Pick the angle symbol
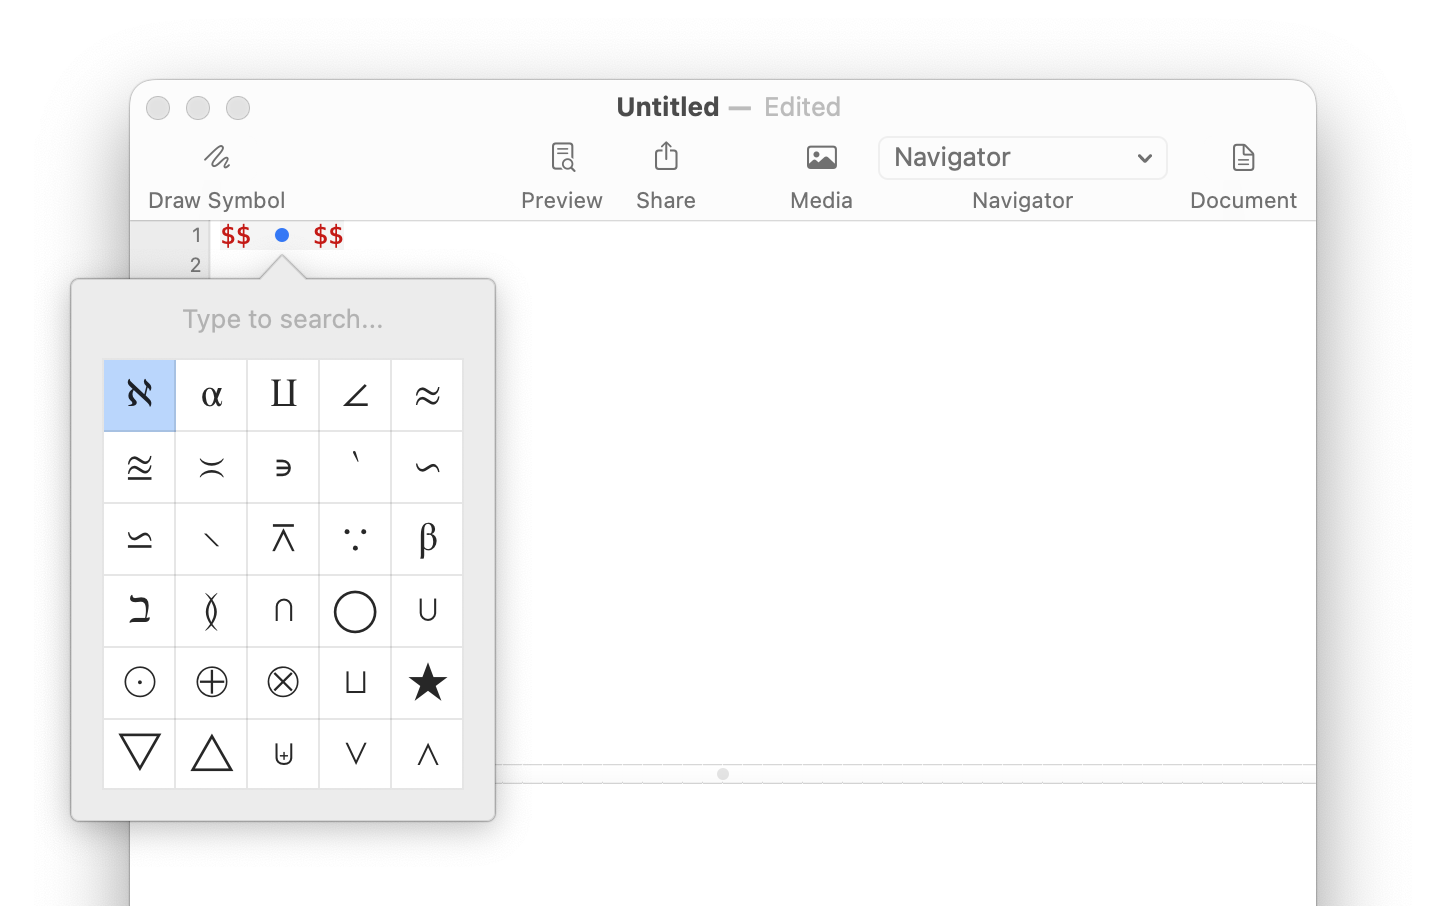1440x906 pixels. point(355,396)
